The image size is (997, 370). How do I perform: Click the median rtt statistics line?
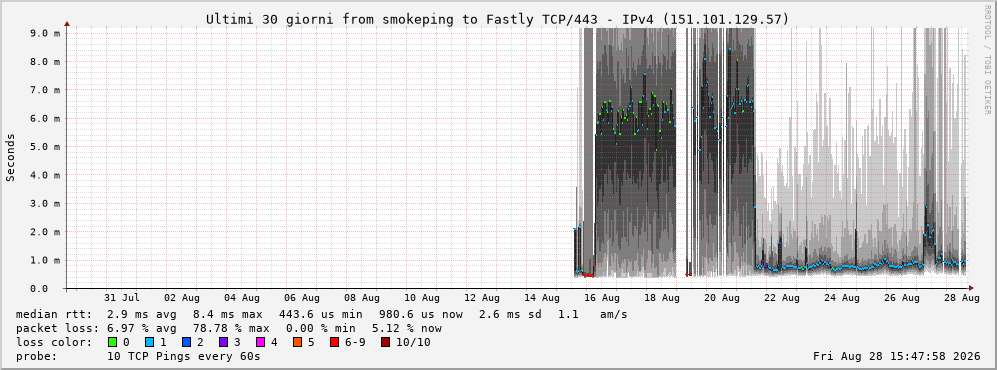322,314
